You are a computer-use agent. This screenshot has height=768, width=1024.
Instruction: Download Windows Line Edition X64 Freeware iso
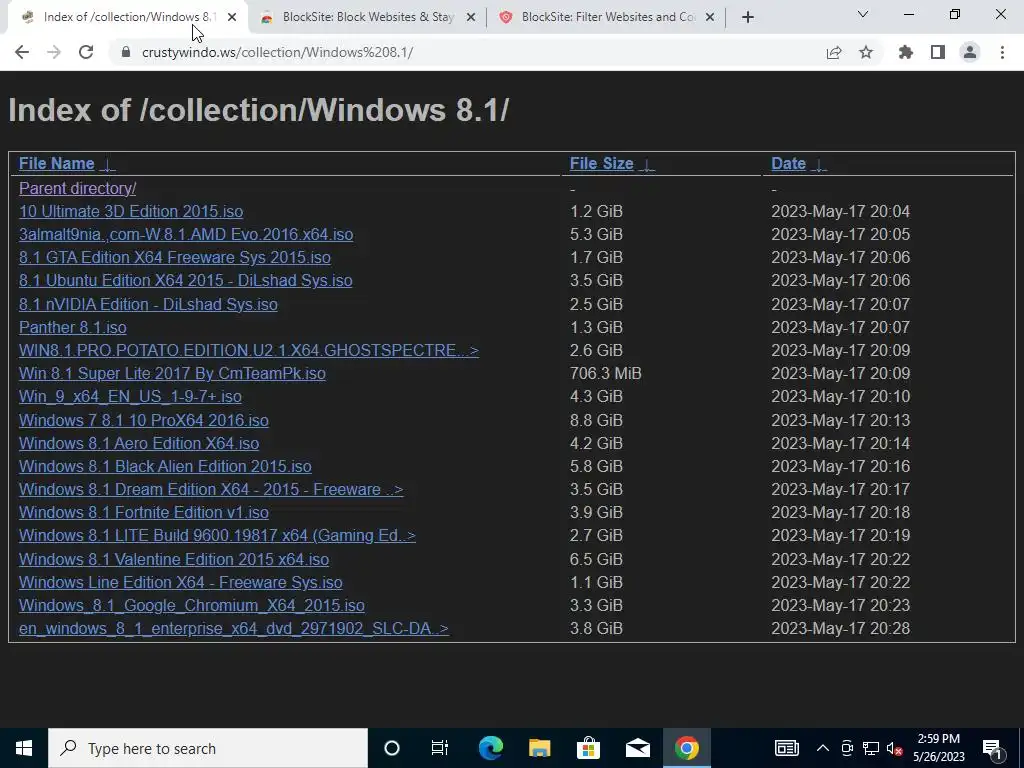point(181,583)
